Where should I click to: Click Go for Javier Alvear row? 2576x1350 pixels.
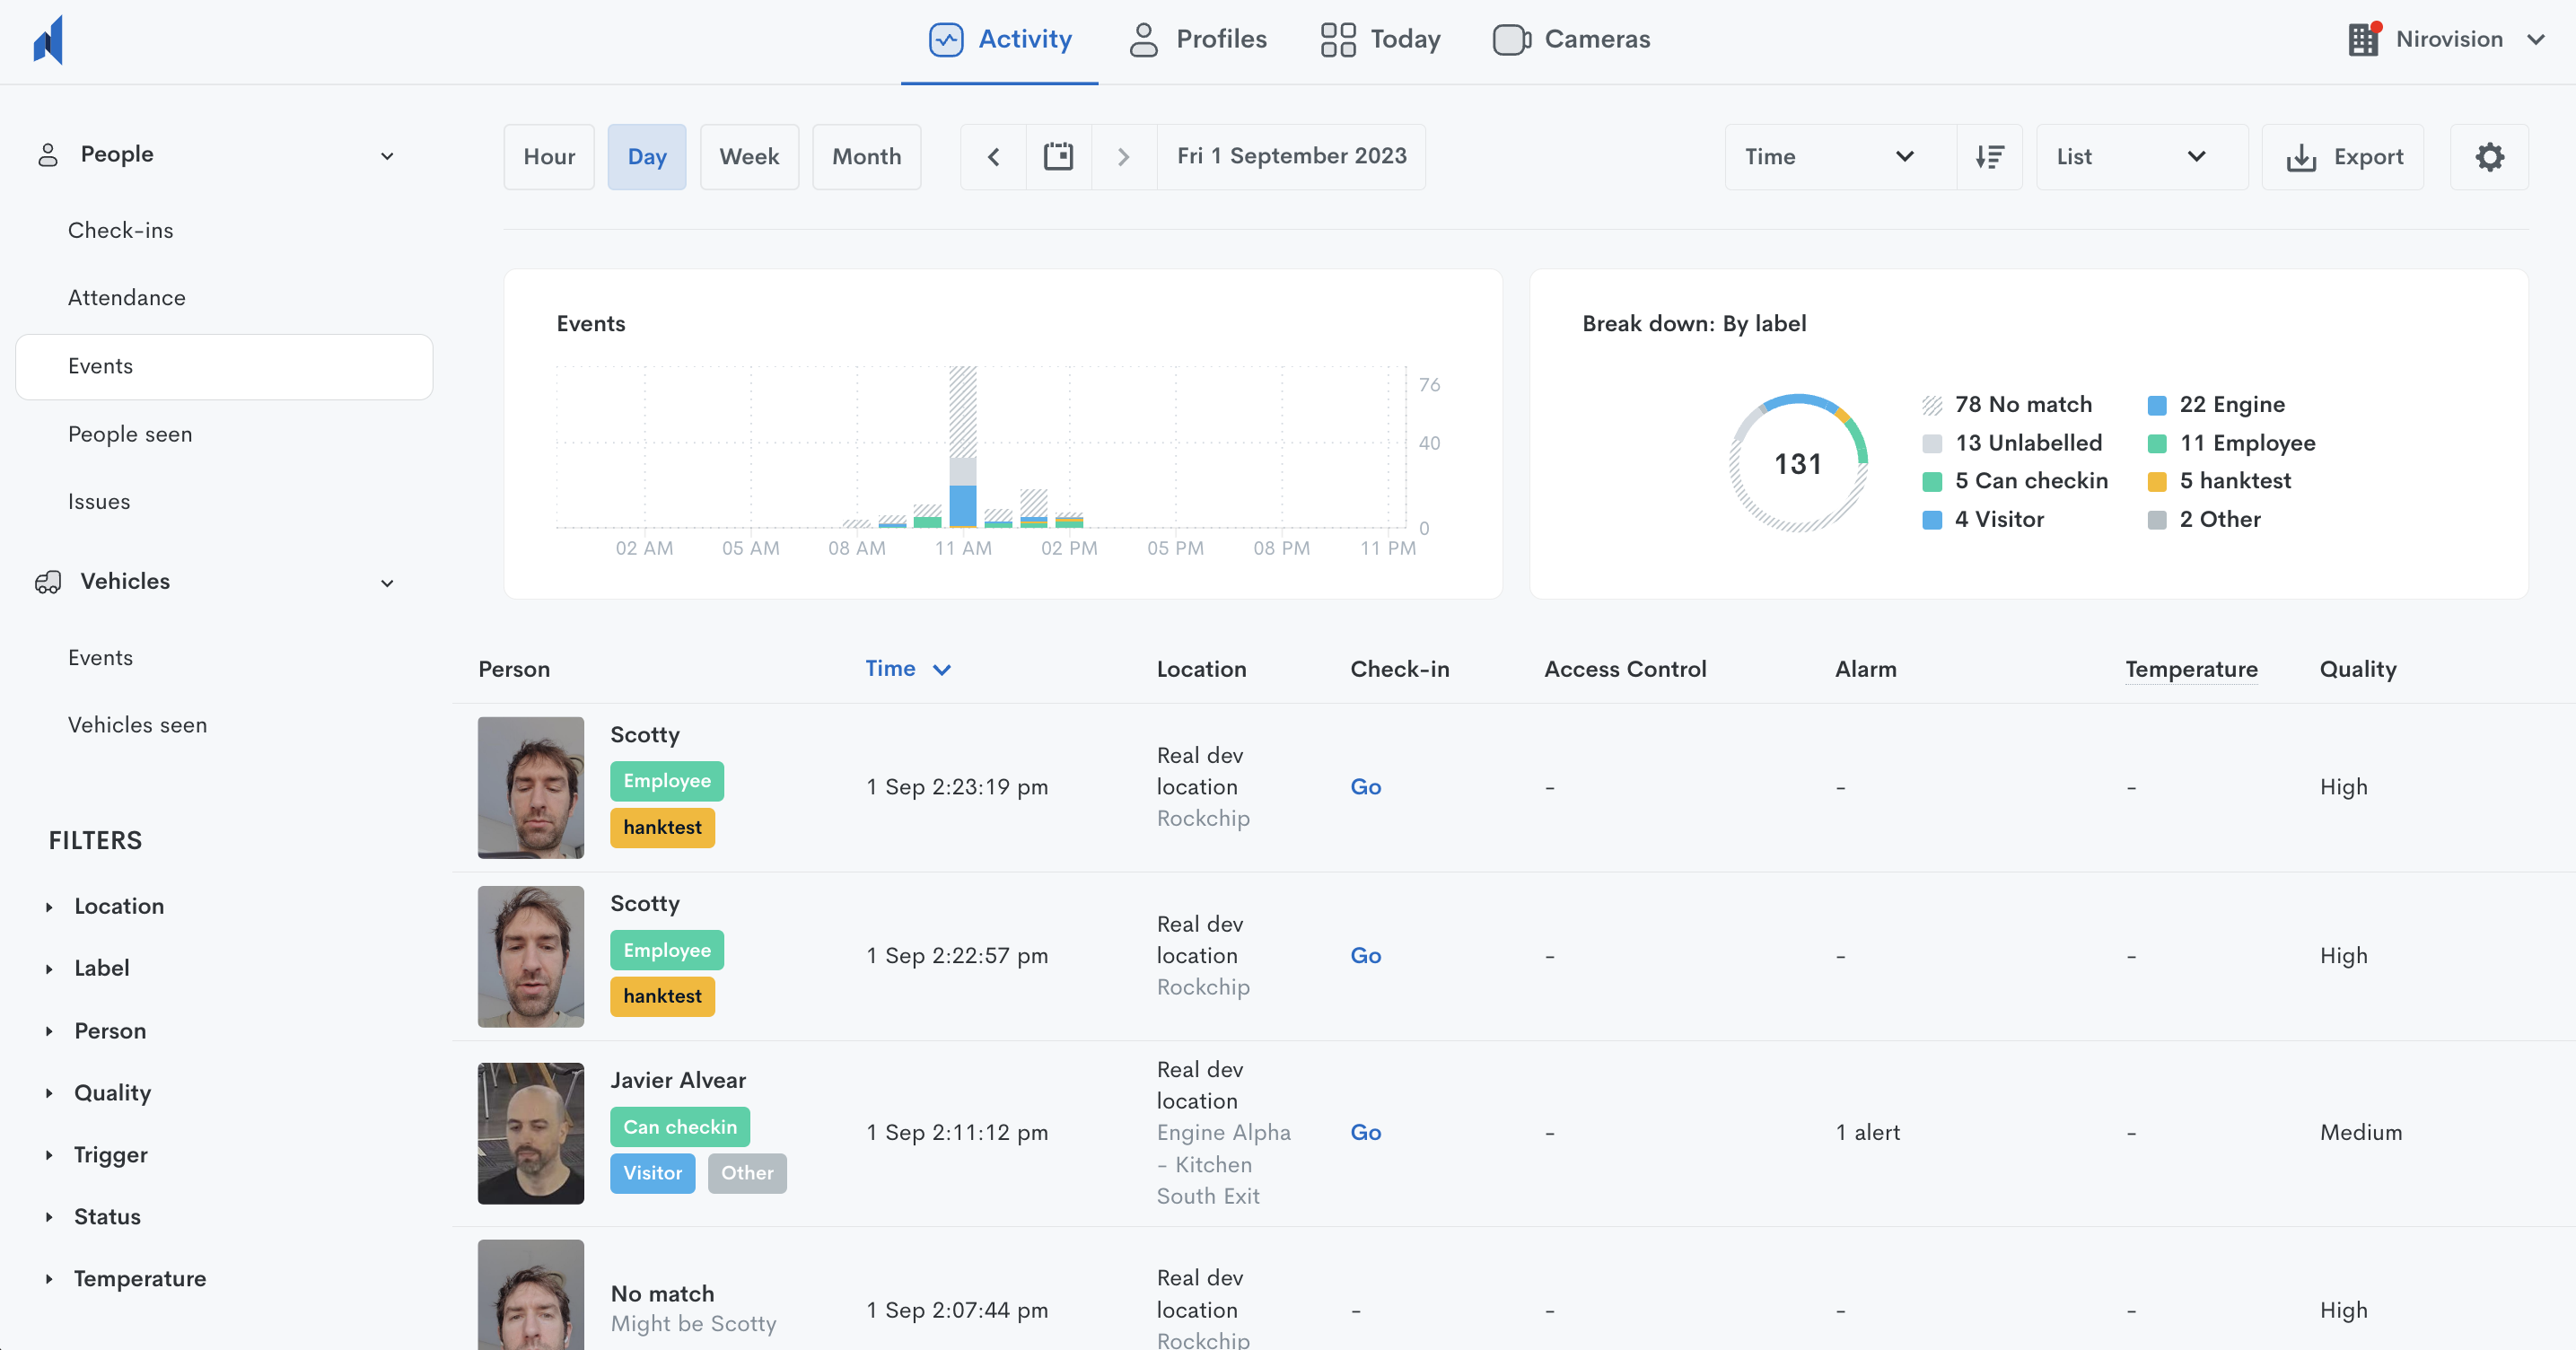[x=1365, y=1133]
